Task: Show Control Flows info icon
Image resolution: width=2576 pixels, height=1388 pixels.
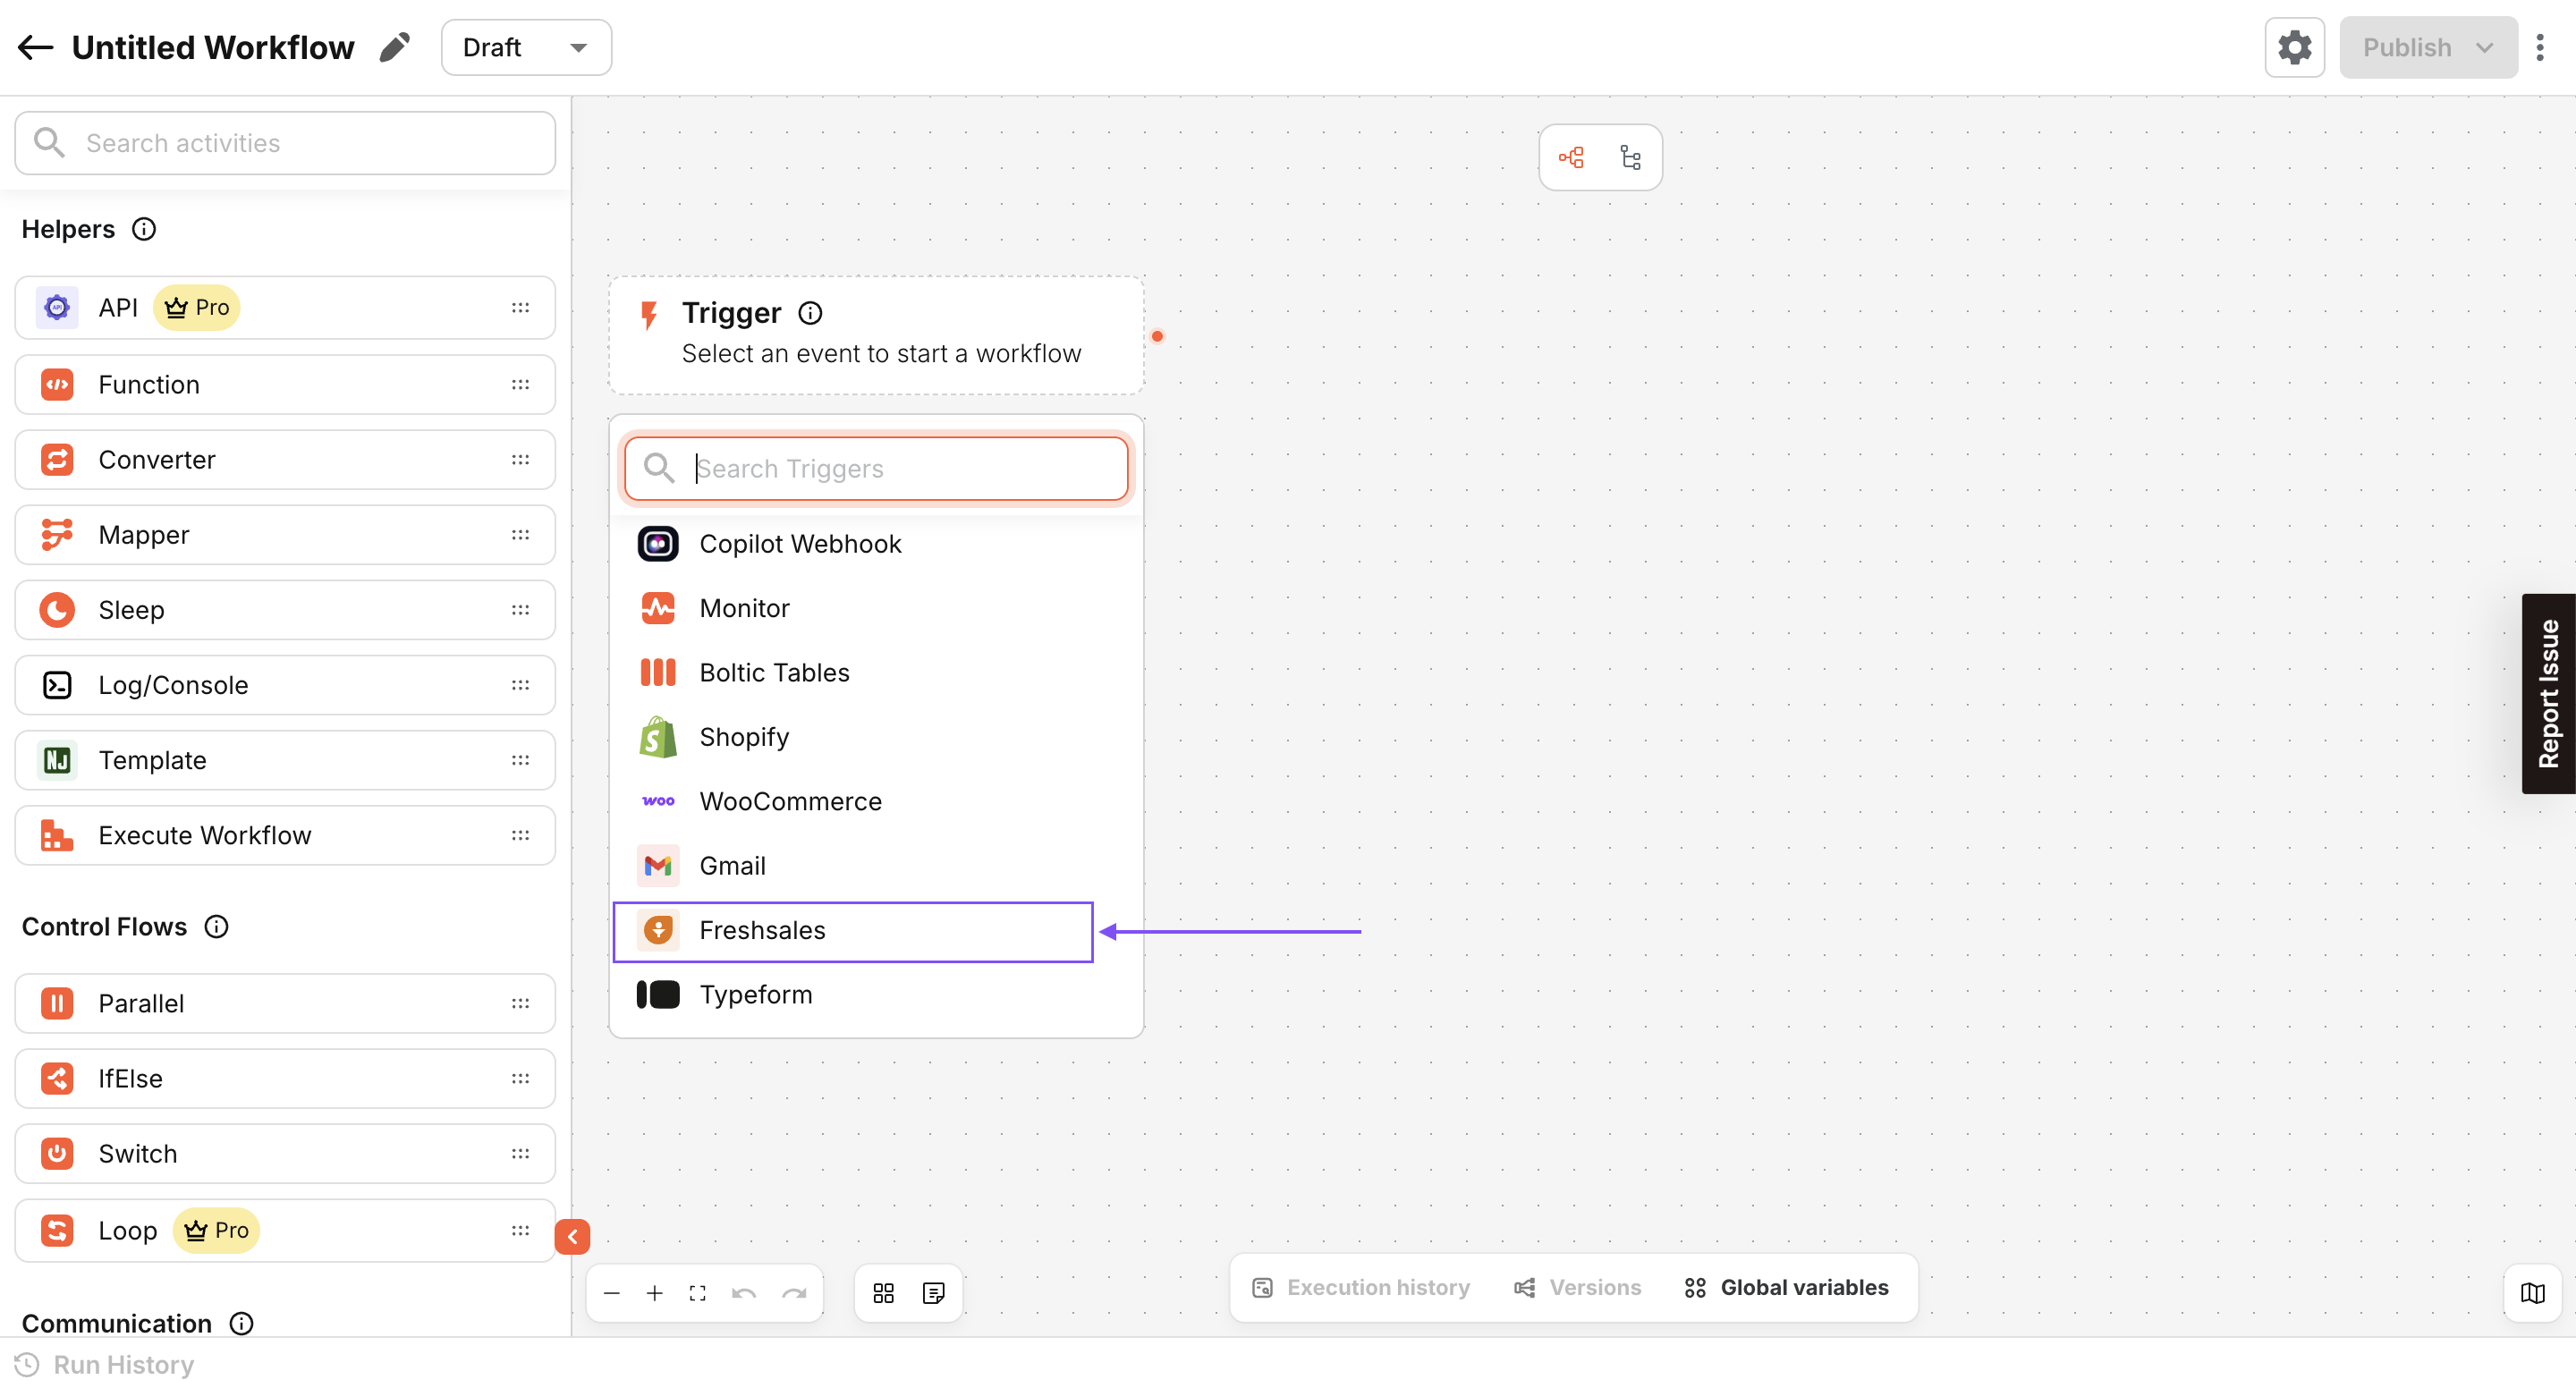Action: click(216, 926)
